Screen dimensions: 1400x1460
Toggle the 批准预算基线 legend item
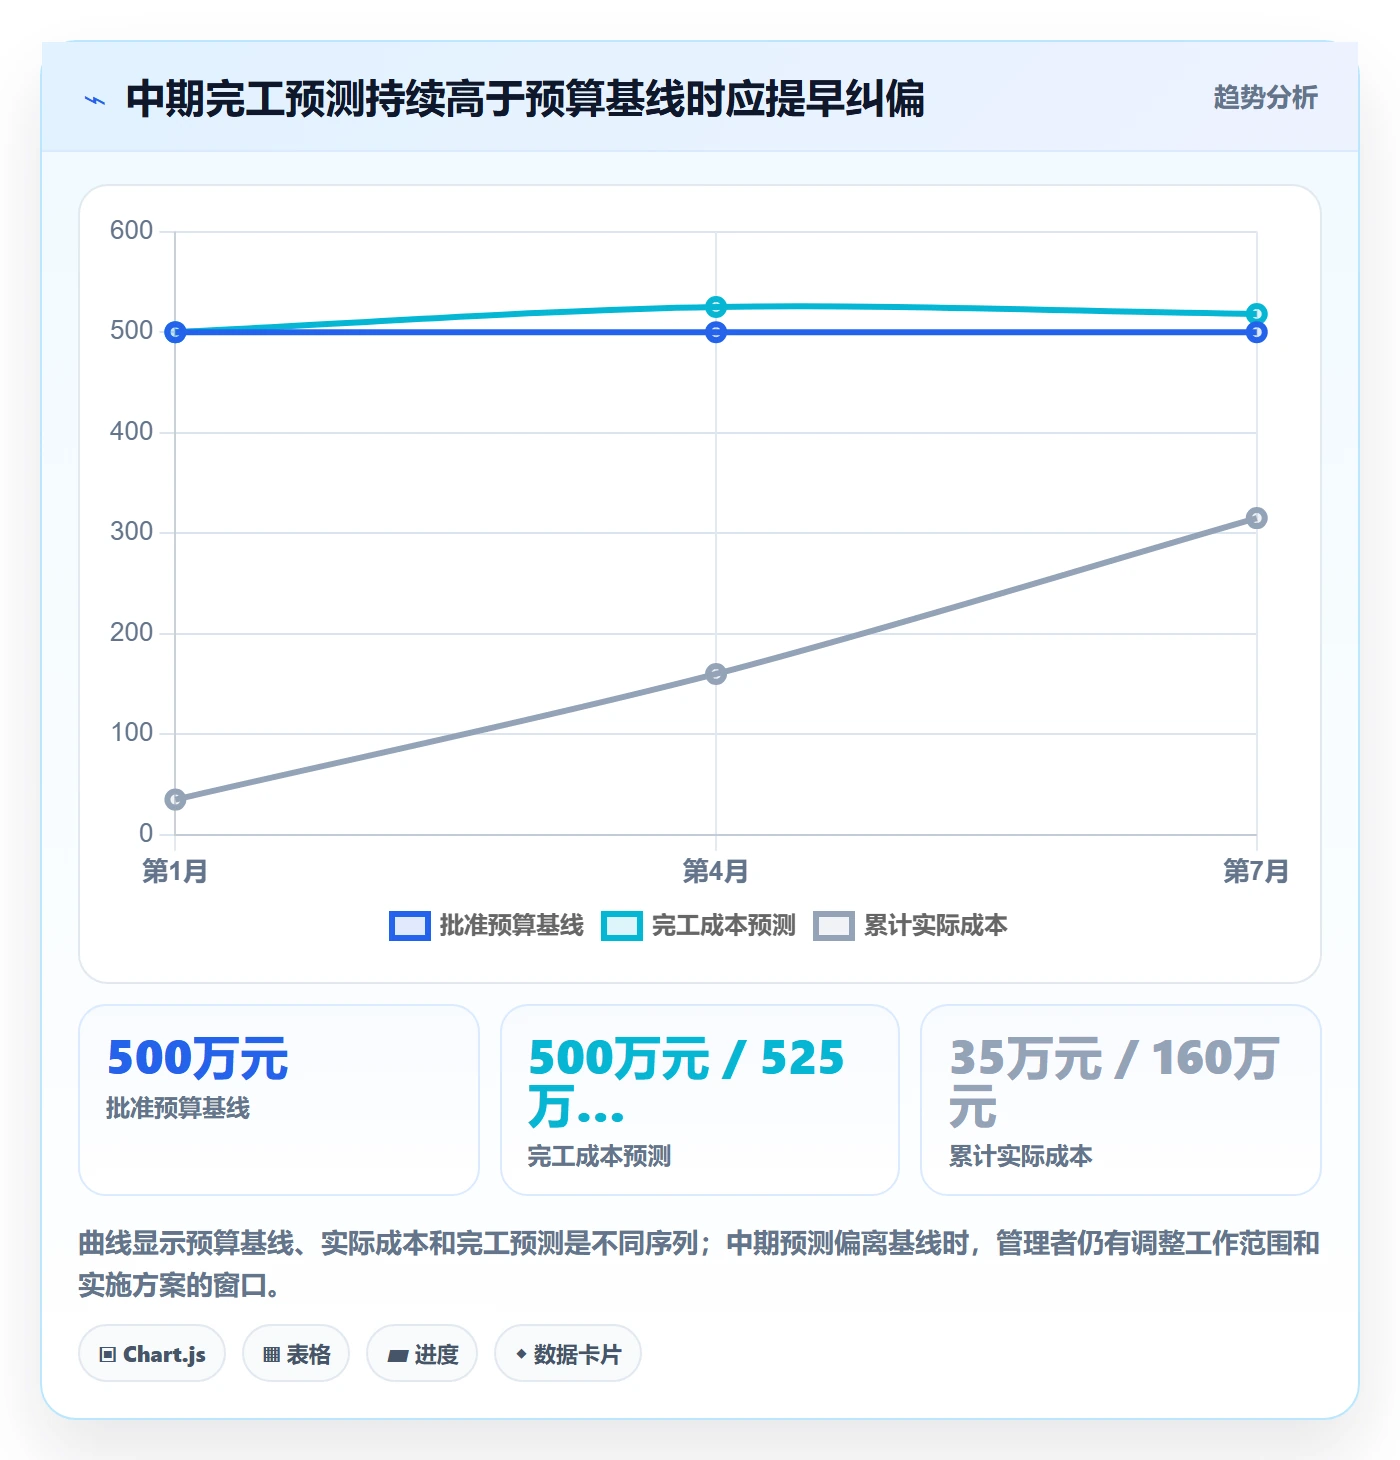[486, 926]
